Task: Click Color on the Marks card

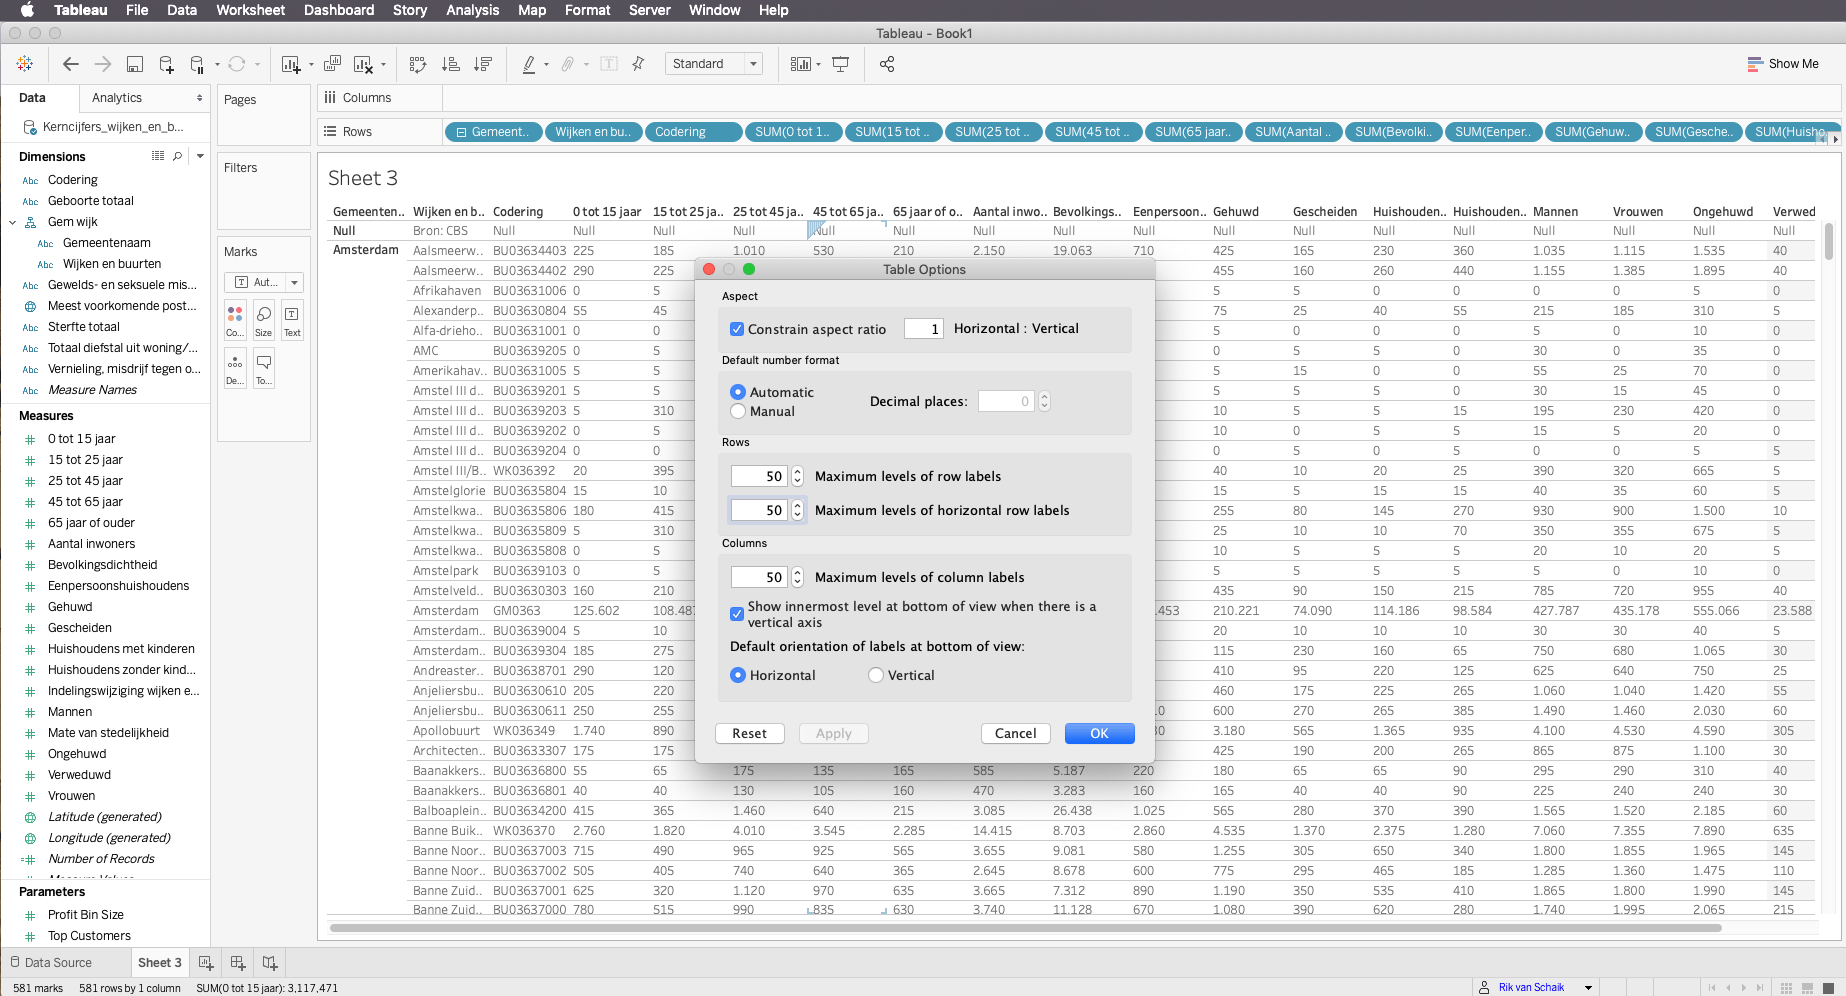Action: pos(235,320)
